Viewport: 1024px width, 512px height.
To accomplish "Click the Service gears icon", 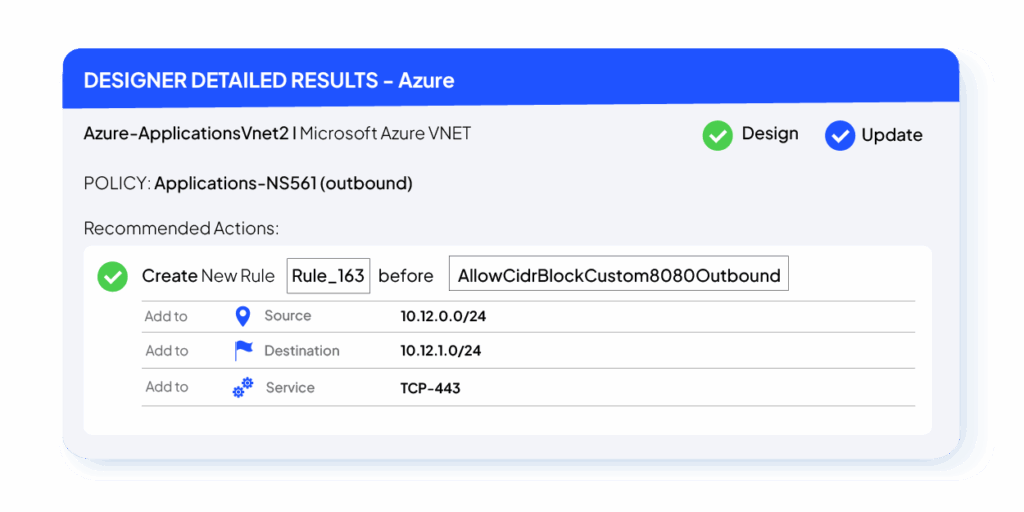I will tap(242, 388).
